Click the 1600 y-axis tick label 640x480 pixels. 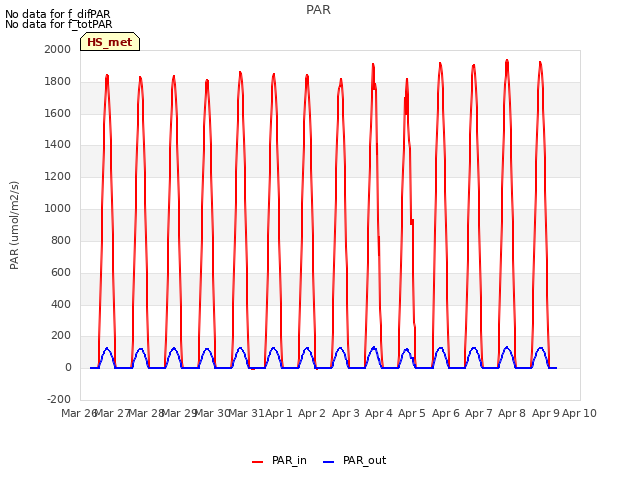[58, 113]
